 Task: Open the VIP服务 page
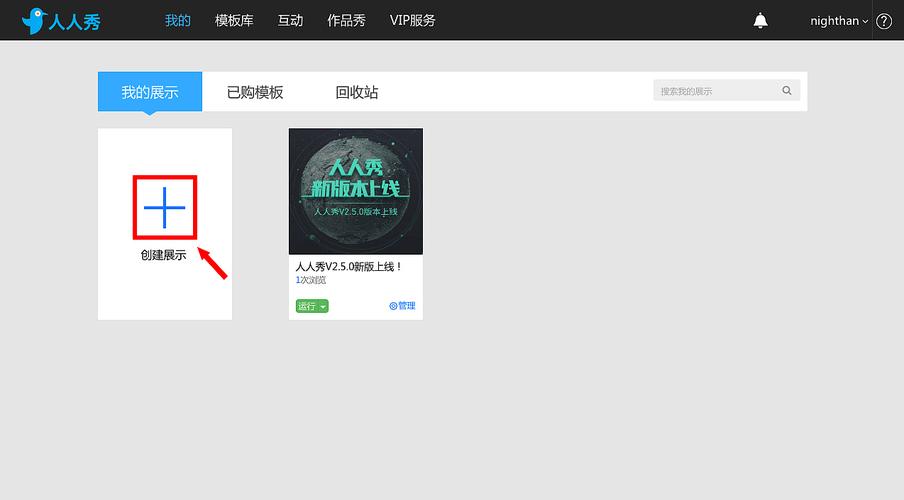413,20
